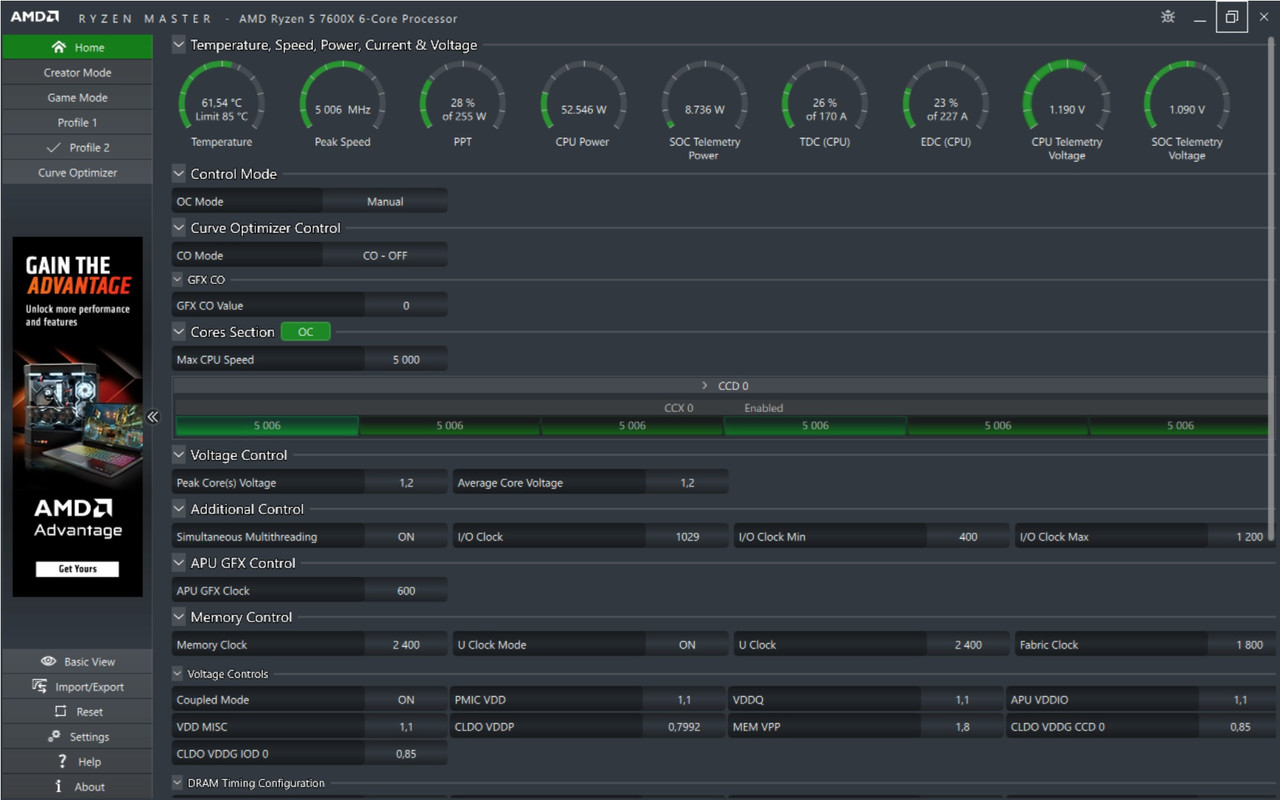1280x800 pixels.
Task: Edit Peak Core(s) Voltage value
Action: click(x=406, y=483)
